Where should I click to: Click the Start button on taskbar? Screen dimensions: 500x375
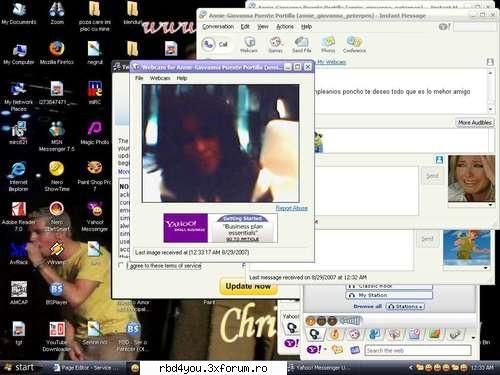[19, 368]
